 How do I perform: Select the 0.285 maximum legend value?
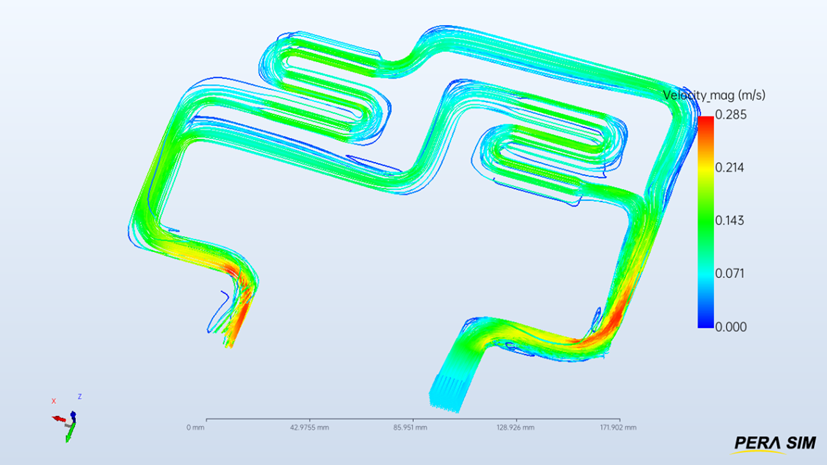731,115
